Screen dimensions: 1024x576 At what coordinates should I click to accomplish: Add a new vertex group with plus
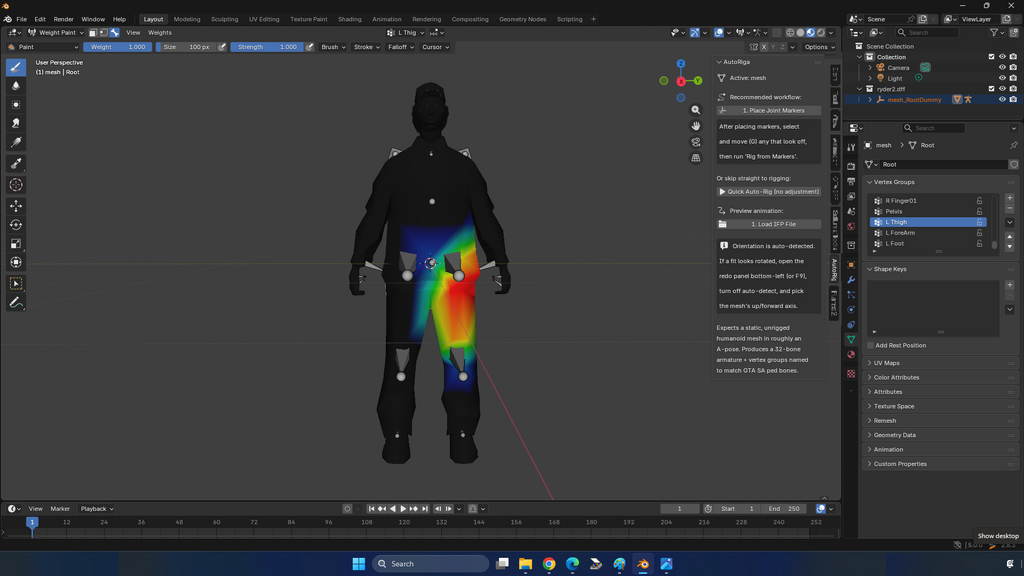(x=1010, y=198)
